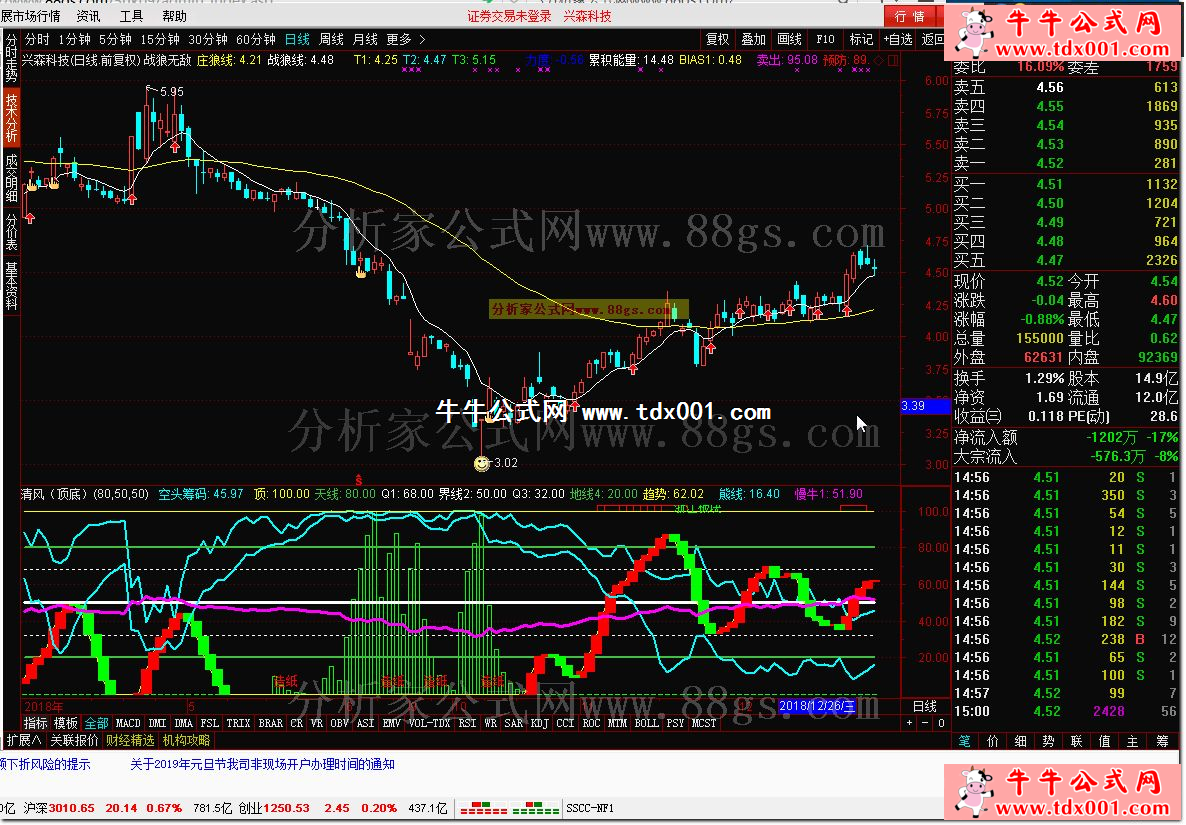Select the BOLL indicator
This screenshot has height=825, width=1186.
646,723
